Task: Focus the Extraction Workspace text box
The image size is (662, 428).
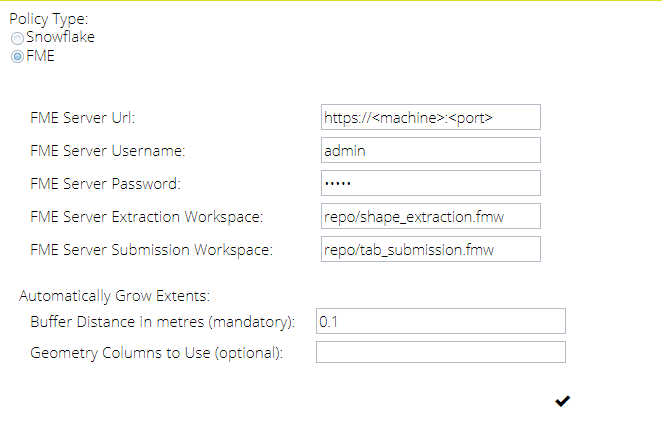Action: click(430, 216)
